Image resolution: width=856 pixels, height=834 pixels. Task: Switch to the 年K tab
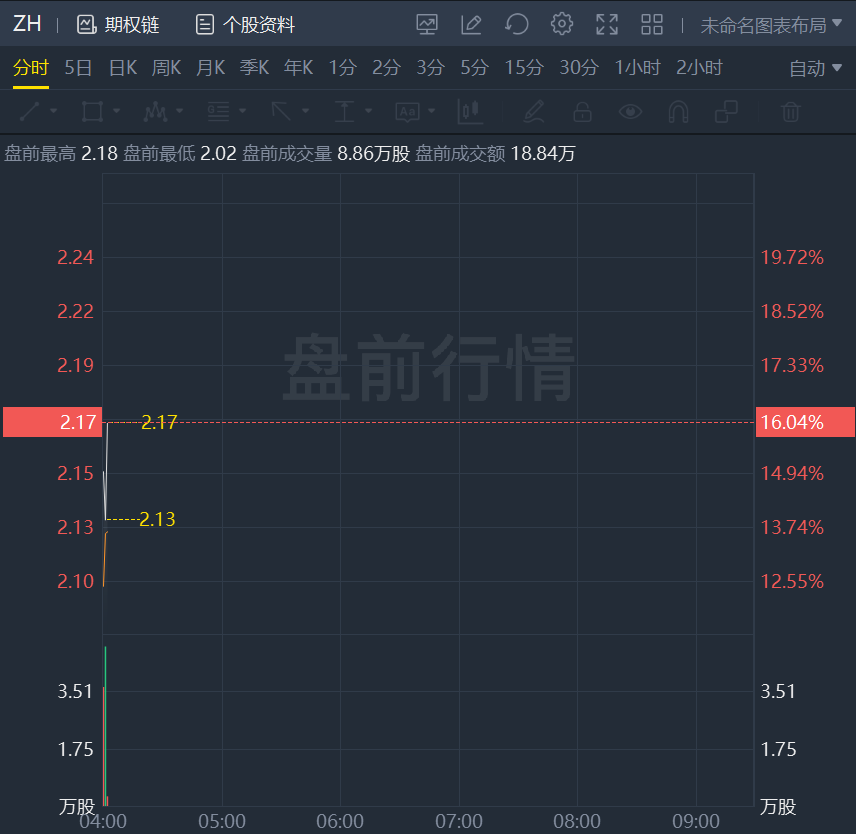tap(299, 68)
